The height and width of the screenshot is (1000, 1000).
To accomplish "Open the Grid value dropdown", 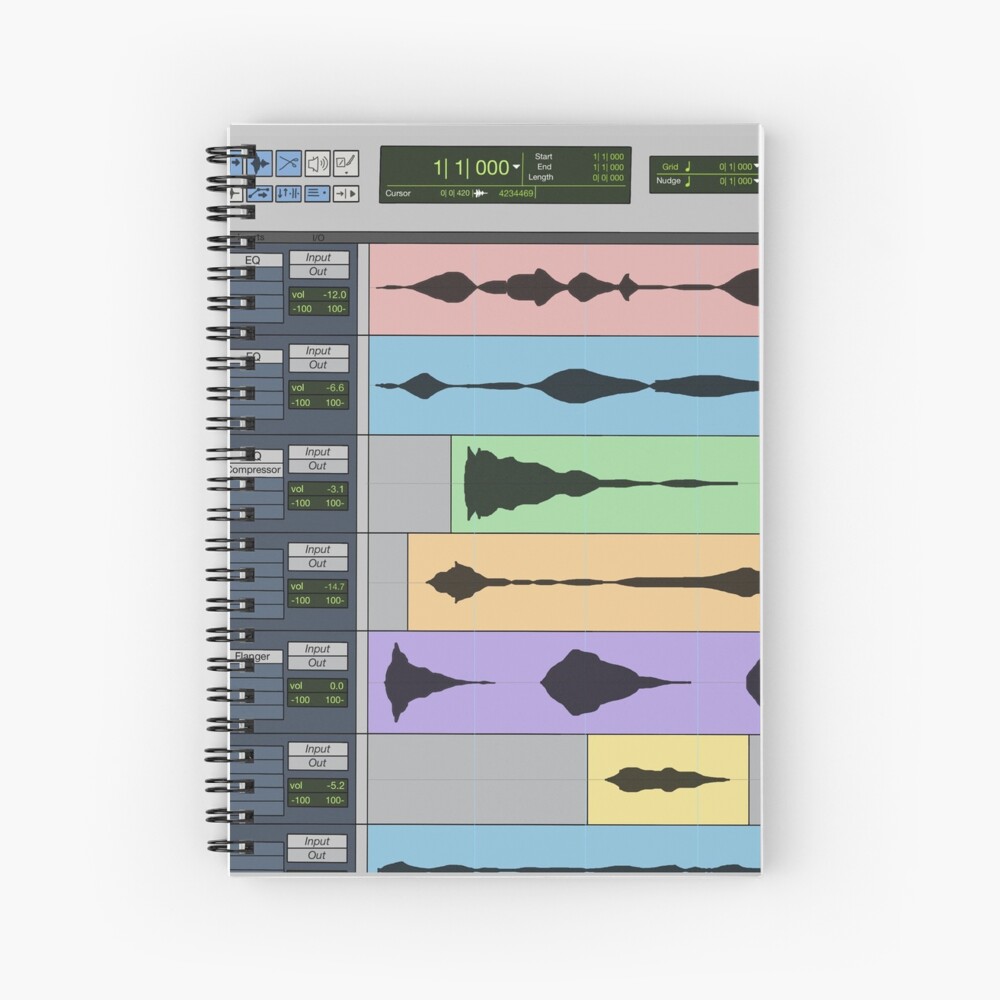I will pos(756,167).
